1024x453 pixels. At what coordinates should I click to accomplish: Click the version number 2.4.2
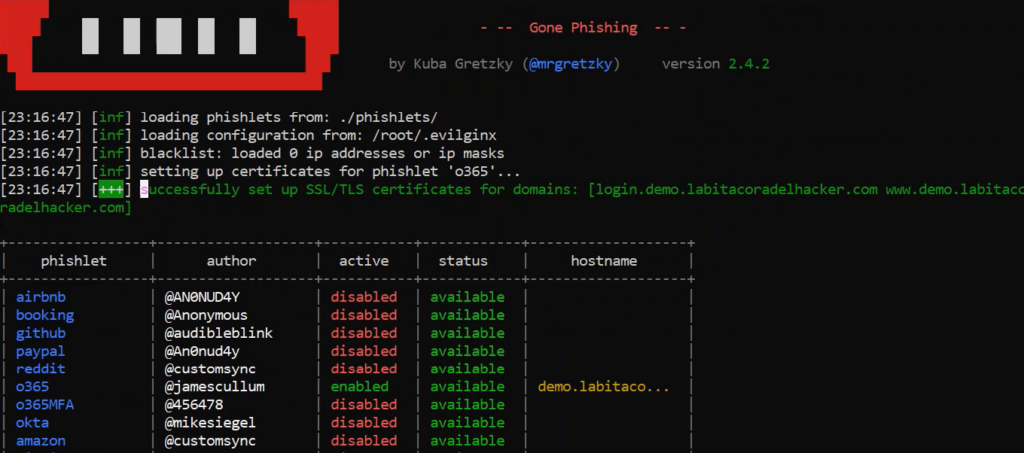point(749,64)
